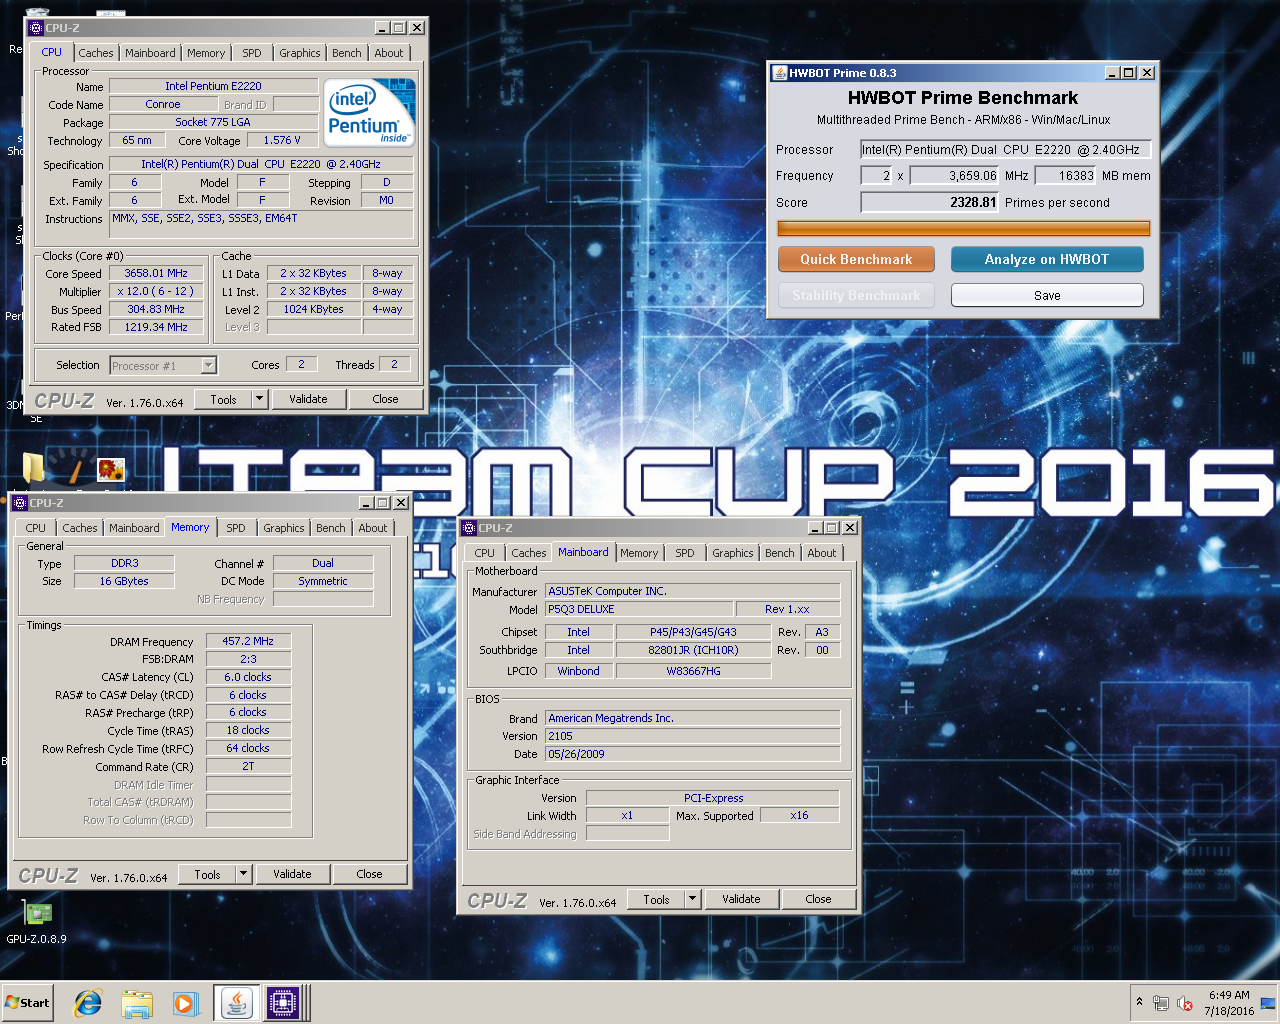Screen dimensions: 1280x1024
Task: Click Rated FSB value 1219.34 MHz
Action: (x=156, y=327)
